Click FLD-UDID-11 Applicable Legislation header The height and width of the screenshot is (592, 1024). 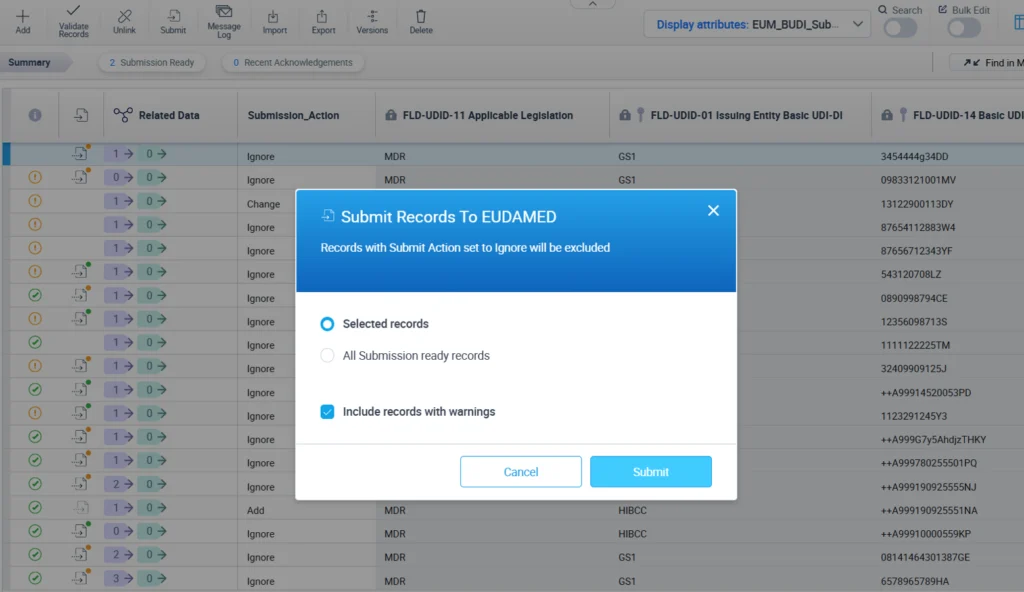pos(488,115)
